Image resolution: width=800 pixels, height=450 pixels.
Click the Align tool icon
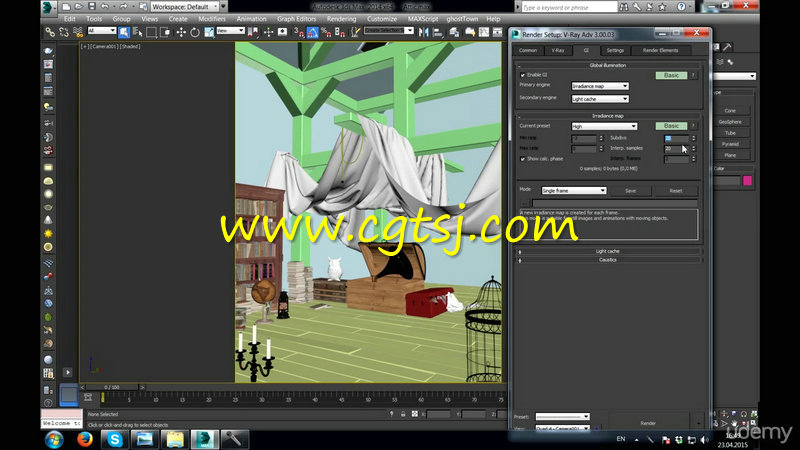pyautogui.click(x=438, y=32)
